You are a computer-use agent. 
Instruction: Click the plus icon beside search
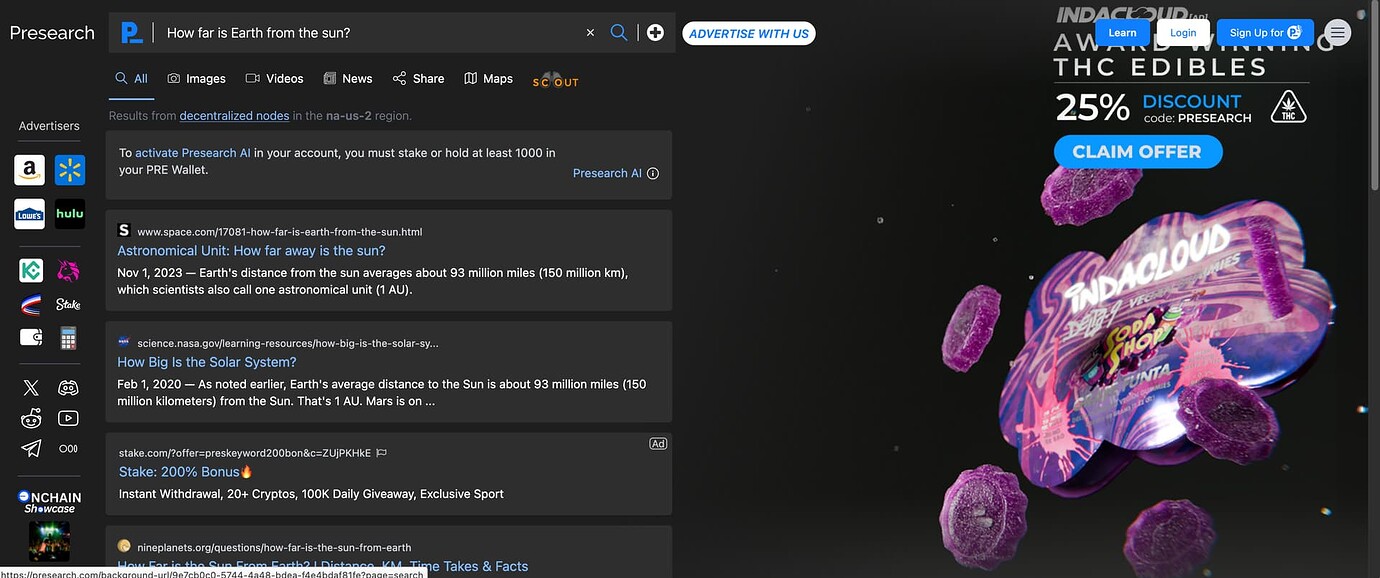coord(655,33)
